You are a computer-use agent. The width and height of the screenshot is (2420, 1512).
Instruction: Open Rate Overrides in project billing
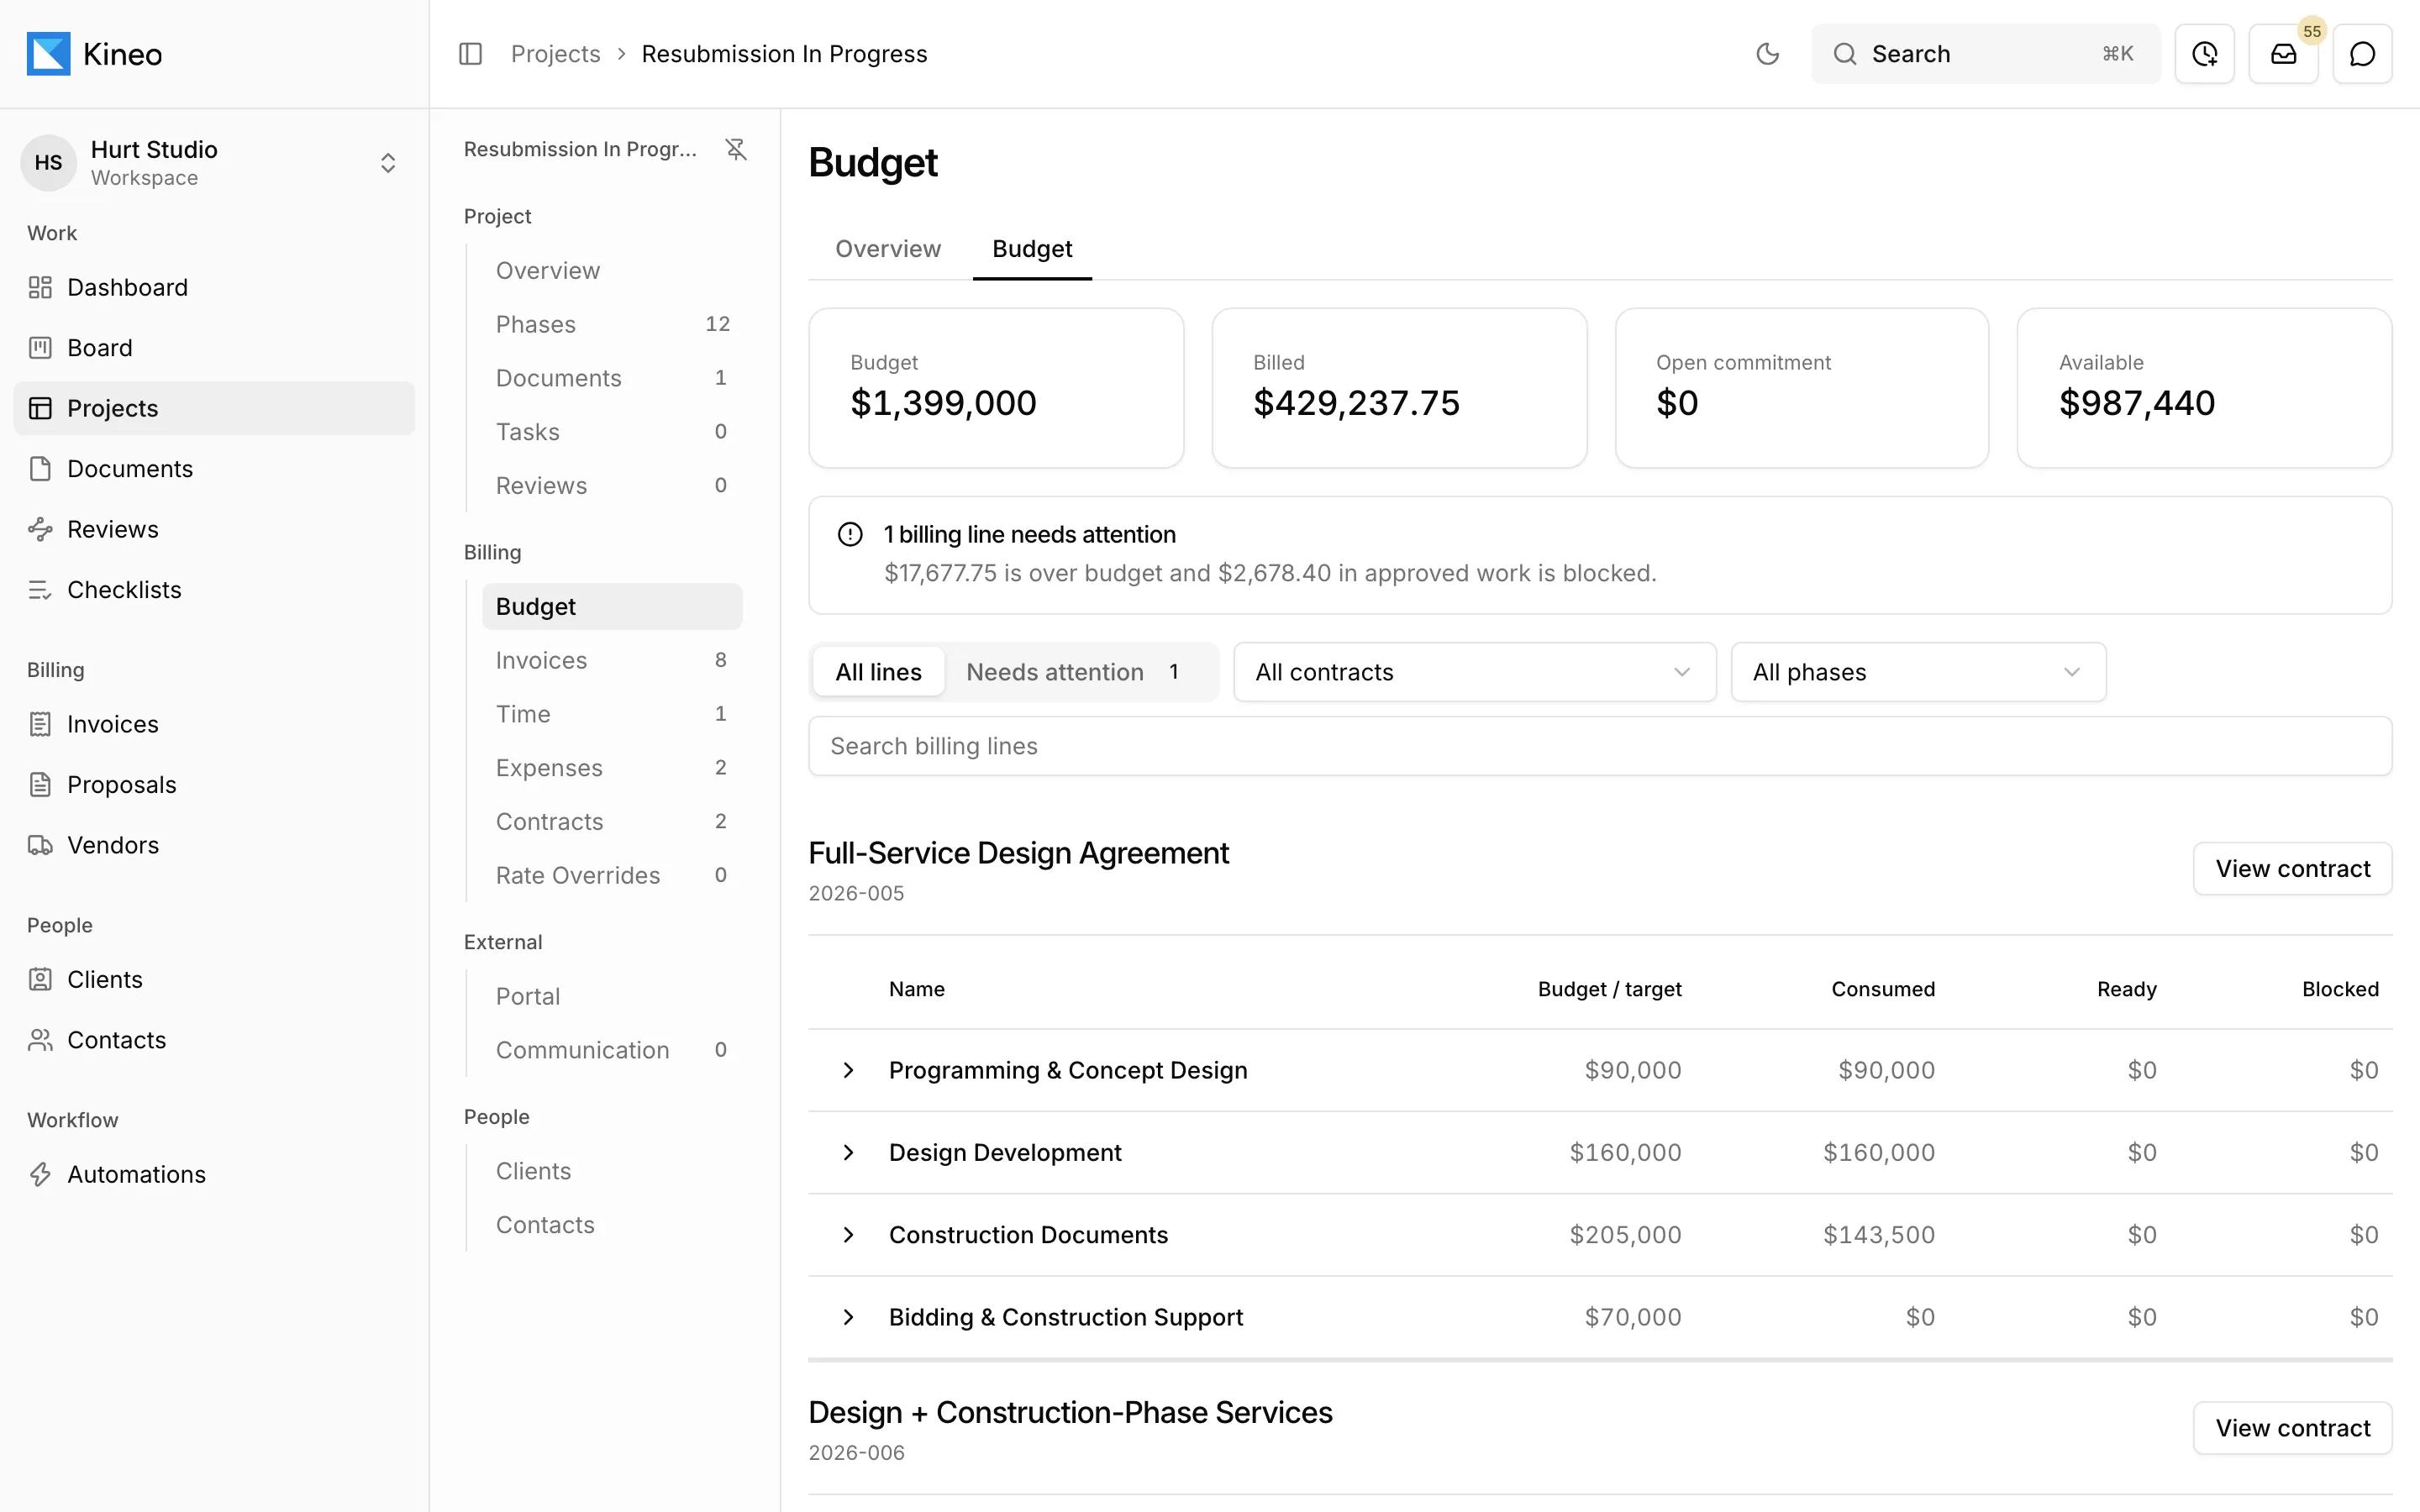612,876
